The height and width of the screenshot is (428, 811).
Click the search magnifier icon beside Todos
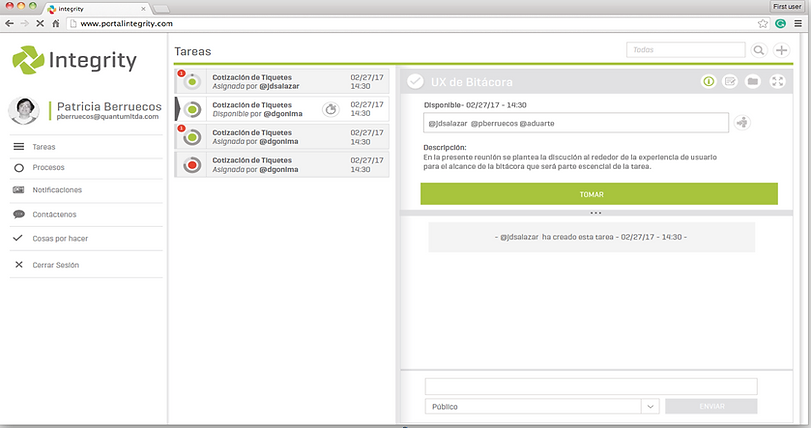tap(758, 50)
